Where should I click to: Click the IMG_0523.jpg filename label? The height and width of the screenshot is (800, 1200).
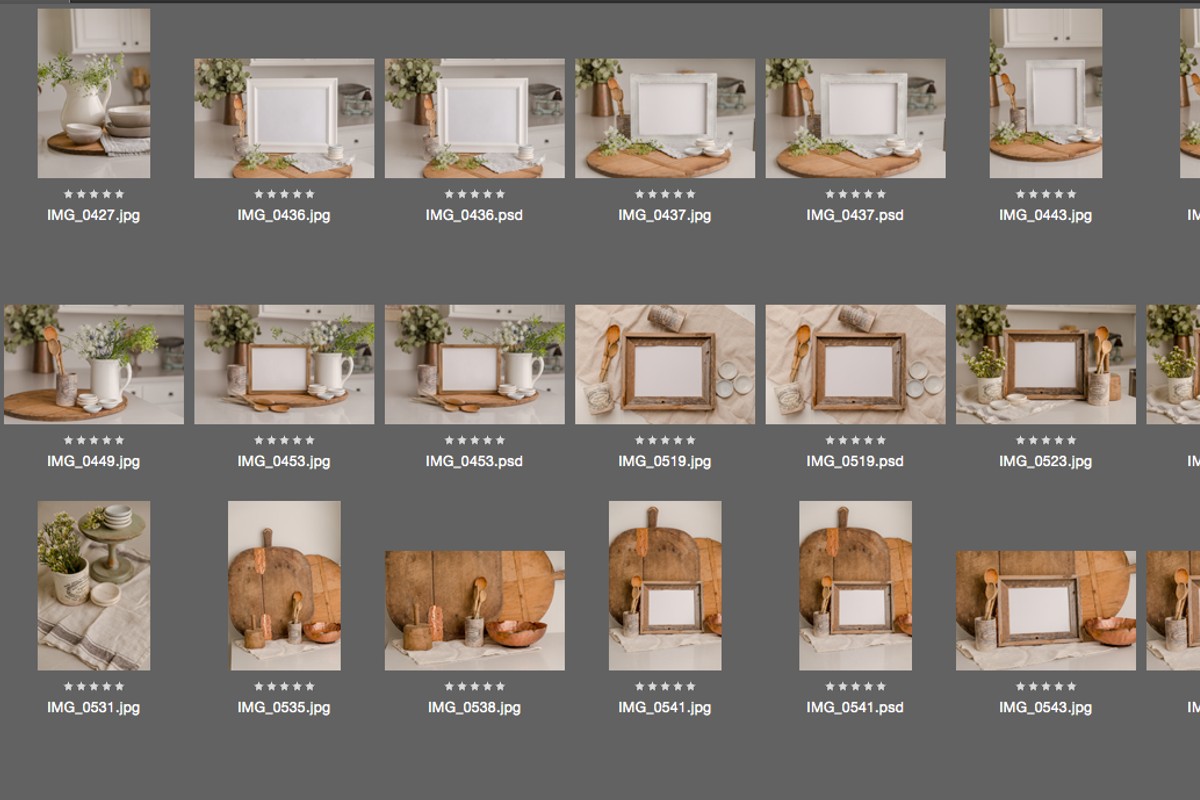(1046, 461)
